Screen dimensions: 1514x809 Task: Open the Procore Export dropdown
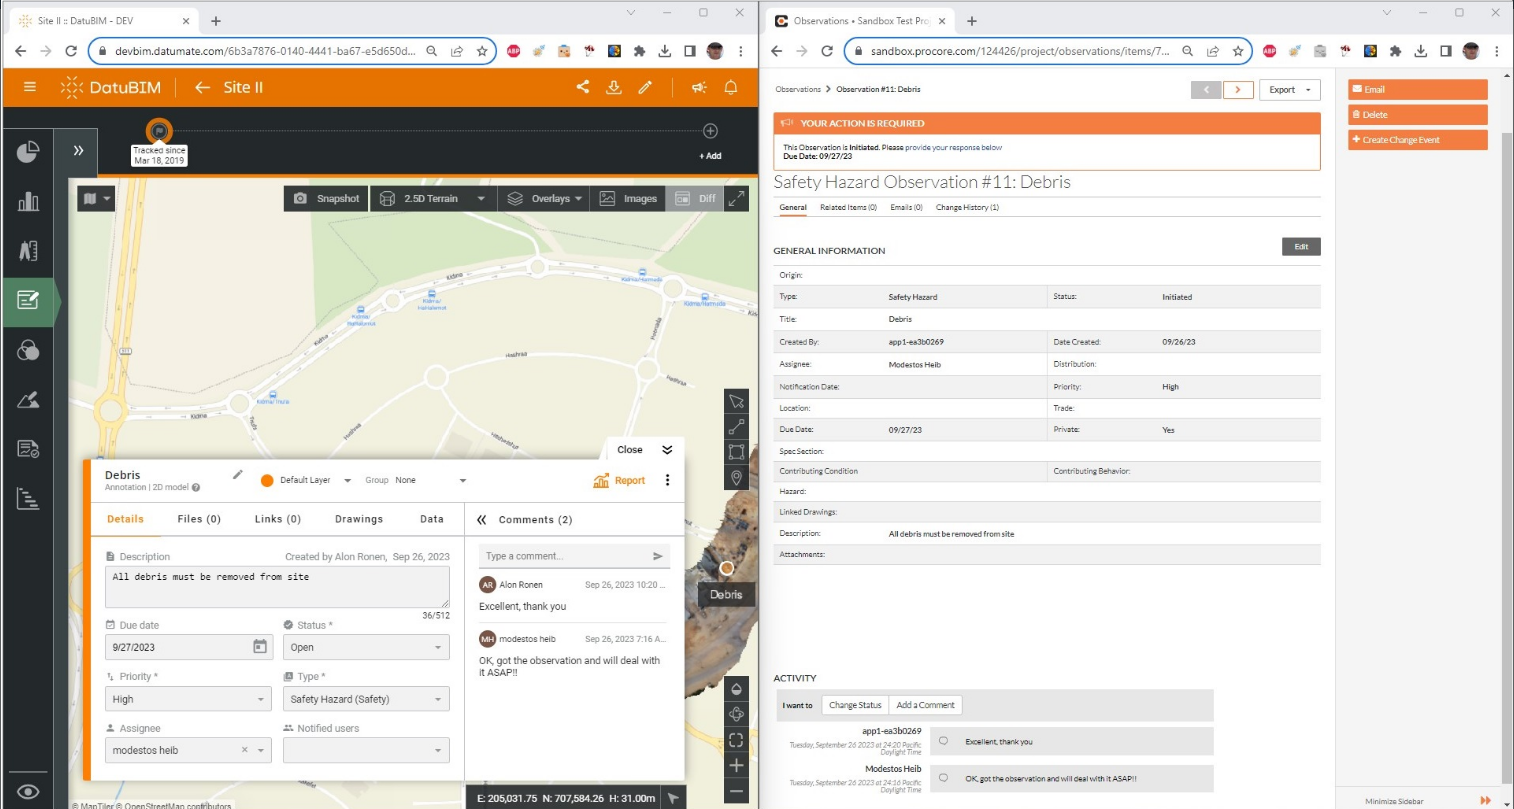click(x=1289, y=90)
